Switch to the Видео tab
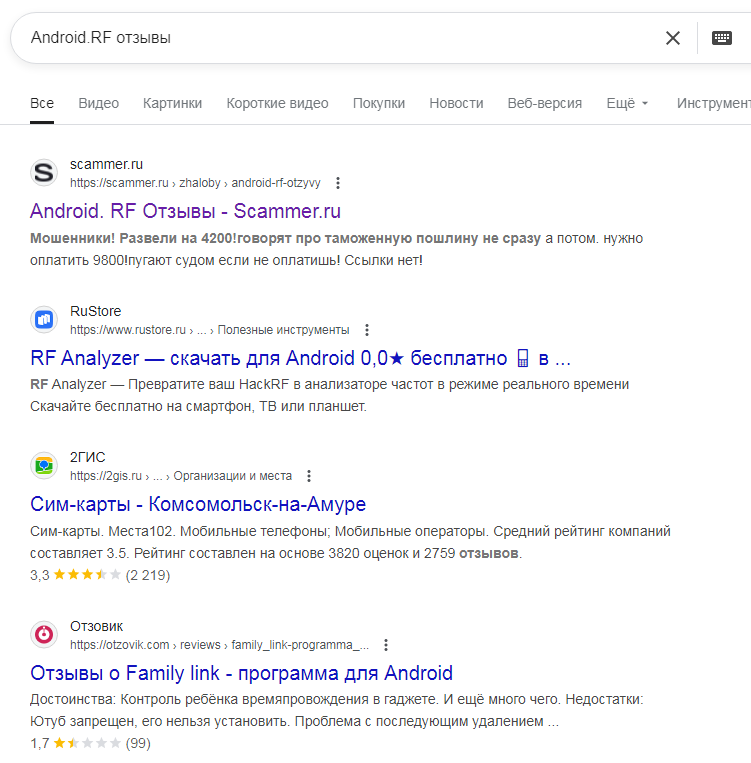 tap(98, 103)
